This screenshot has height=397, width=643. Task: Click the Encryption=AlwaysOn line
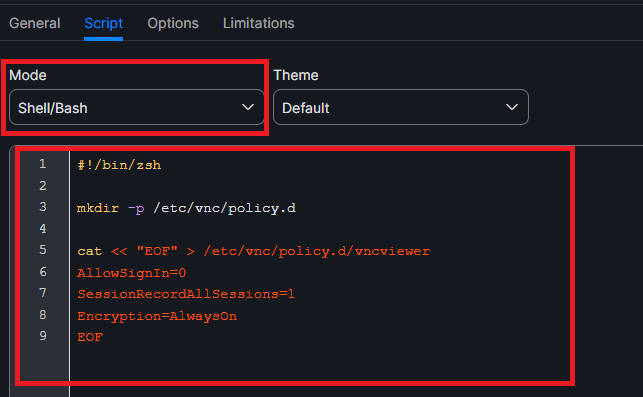click(x=157, y=316)
